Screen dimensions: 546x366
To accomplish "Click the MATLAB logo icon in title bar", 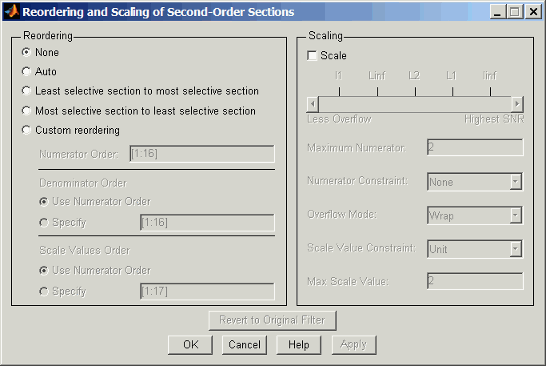I will point(11,11).
